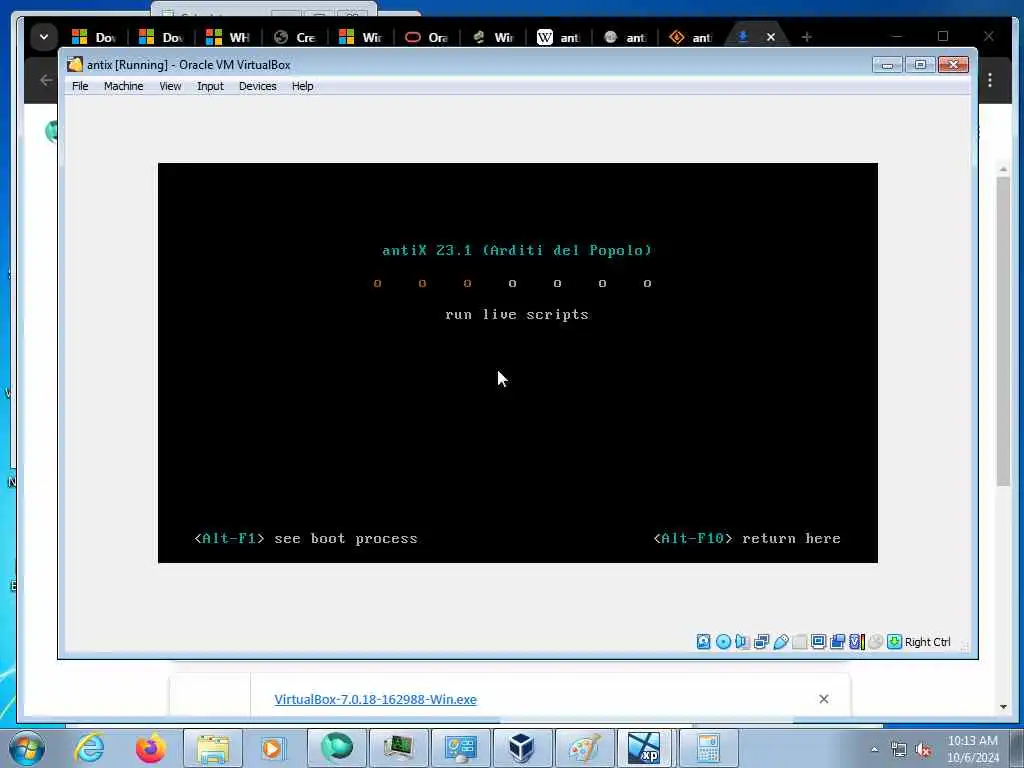This screenshot has height=768, width=1024.
Task: Switch to the 'Ora' Oracle tab
Action: coord(426,37)
